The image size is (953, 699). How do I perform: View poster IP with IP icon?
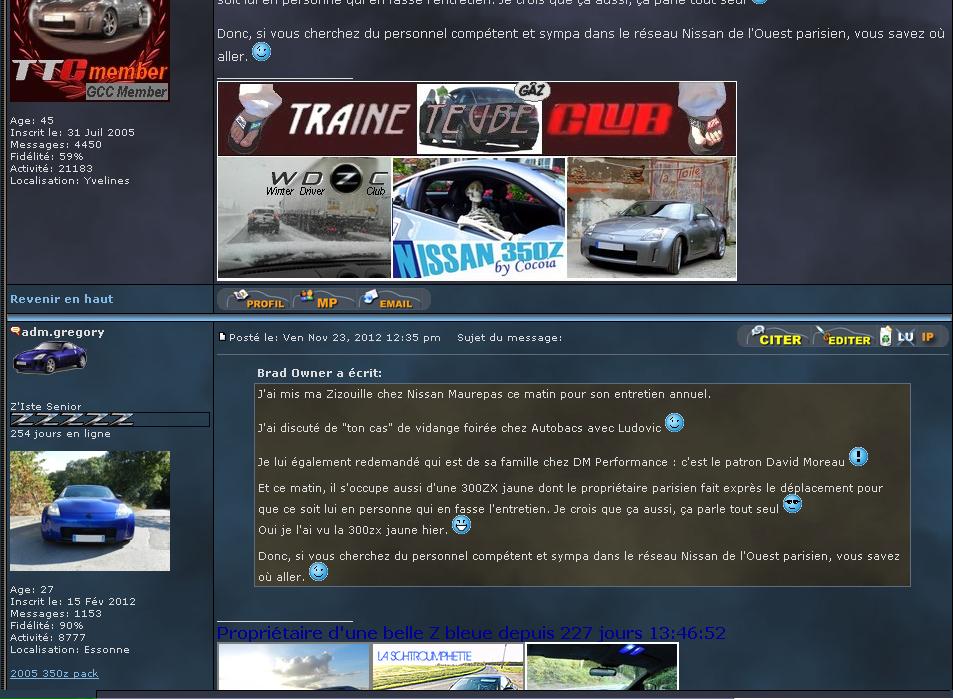tap(928, 337)
